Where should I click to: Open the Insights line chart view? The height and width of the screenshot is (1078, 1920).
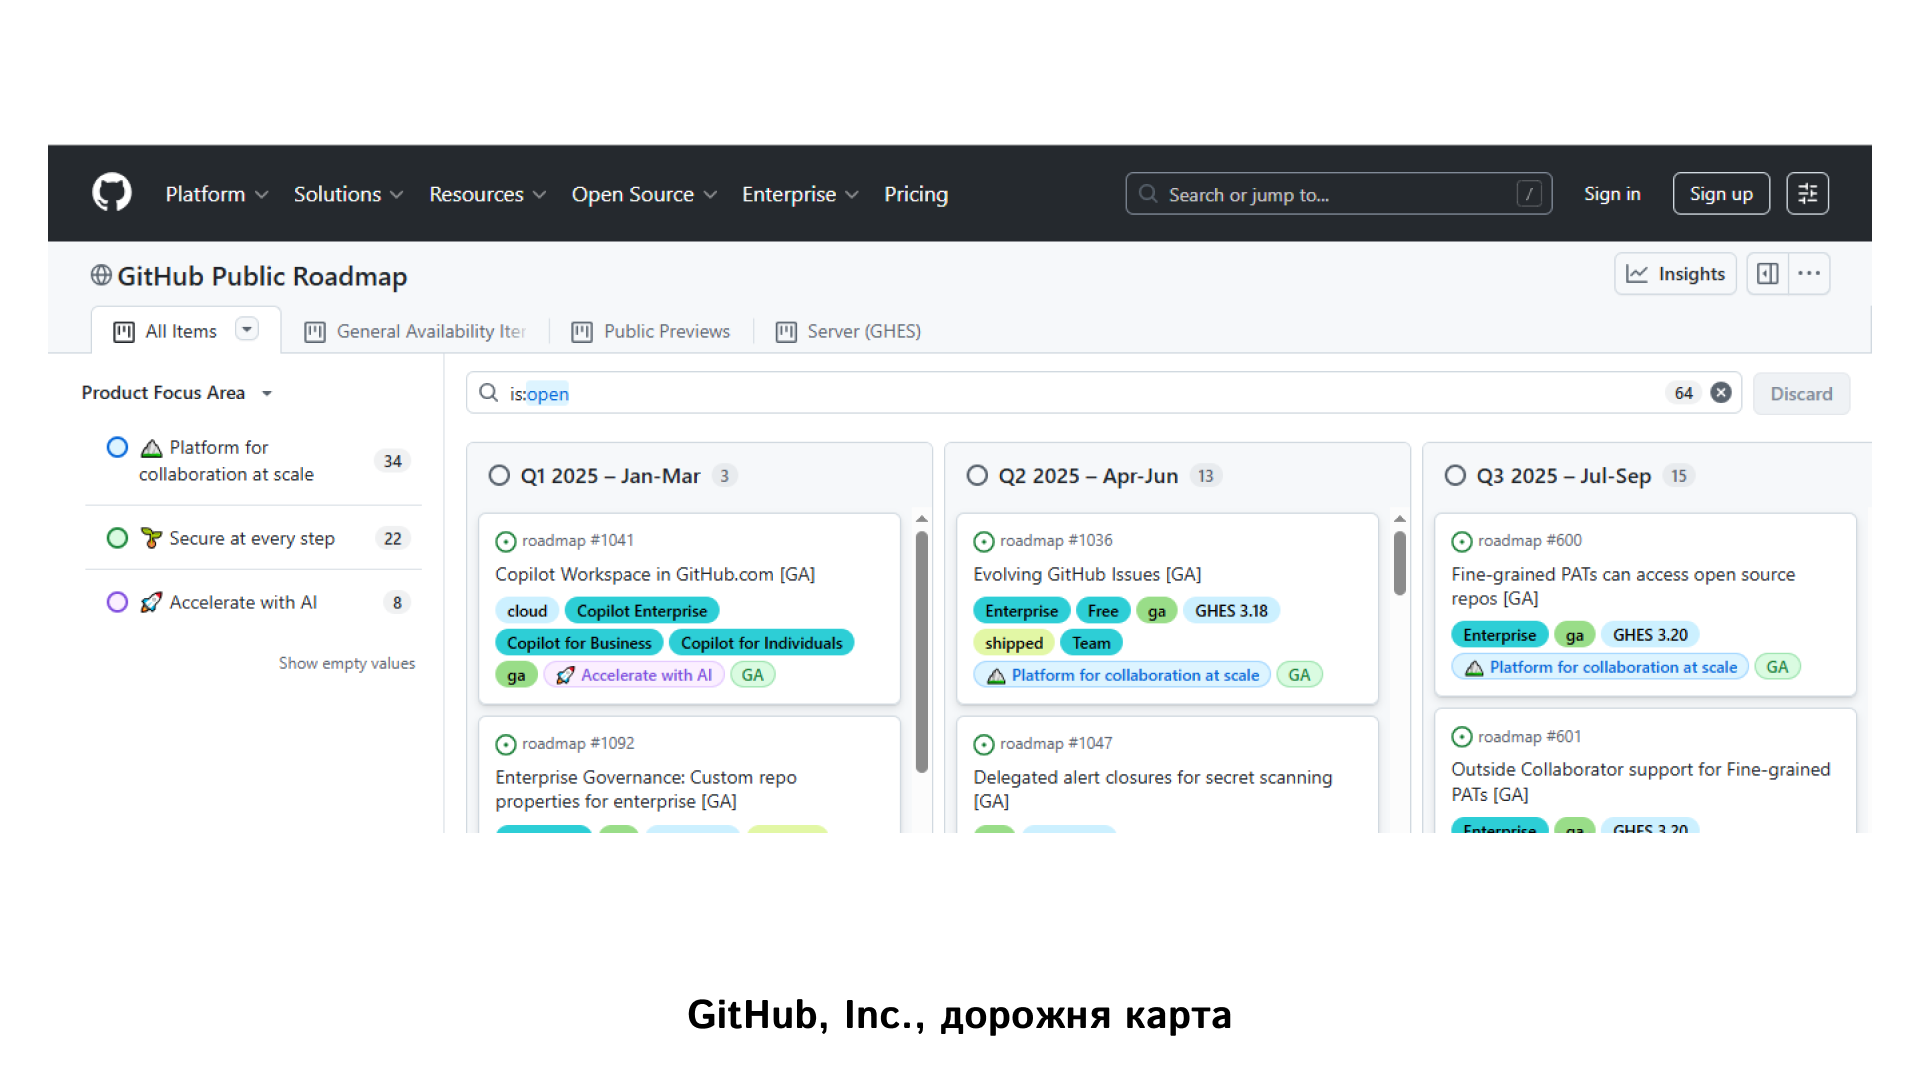(1675, 273)
